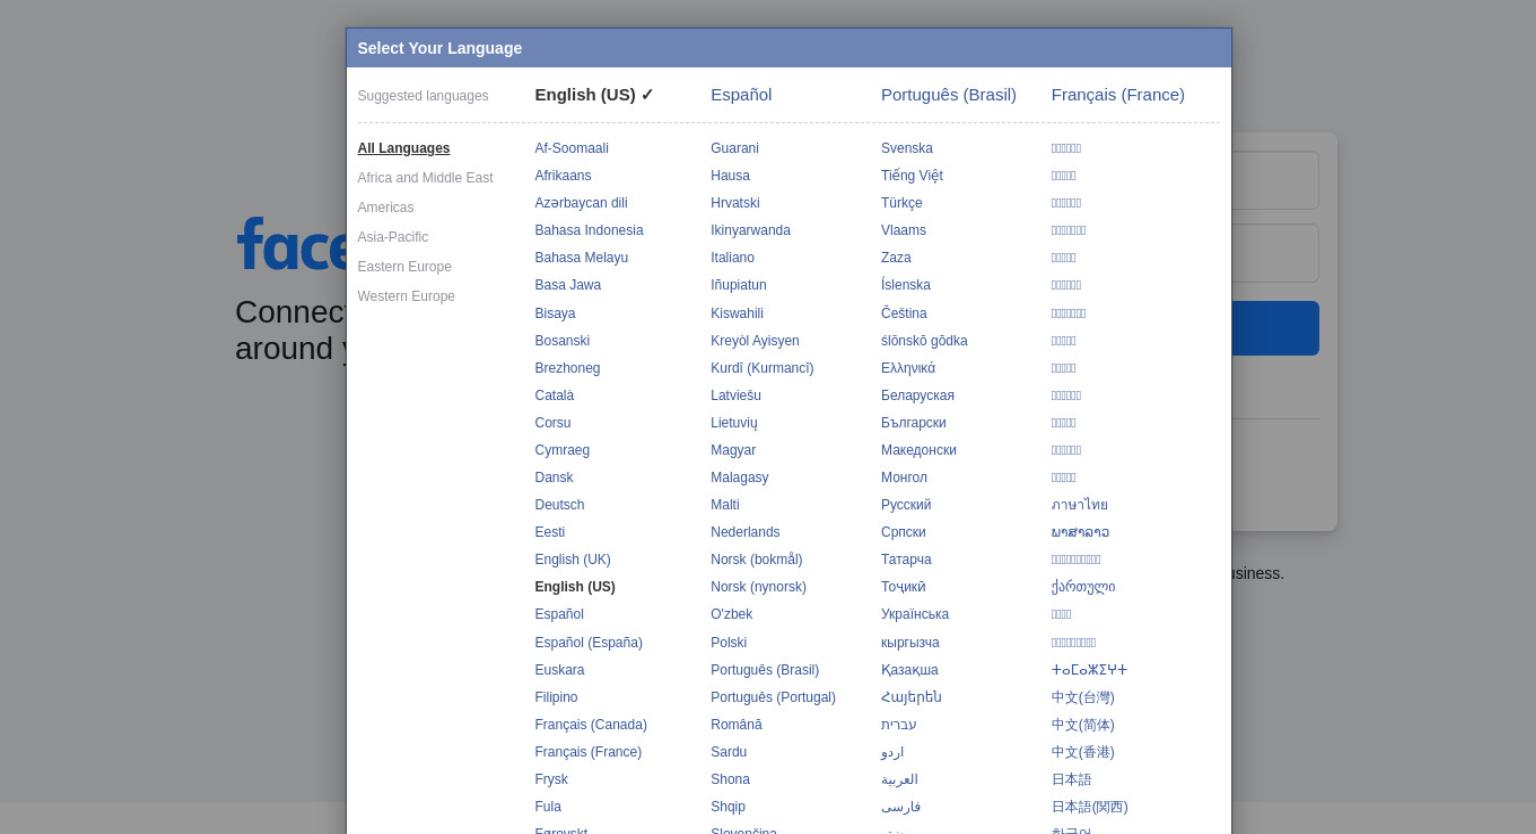Select Cymraeg language
This screenshot has height=834, width=1536.
coord(562,450)
